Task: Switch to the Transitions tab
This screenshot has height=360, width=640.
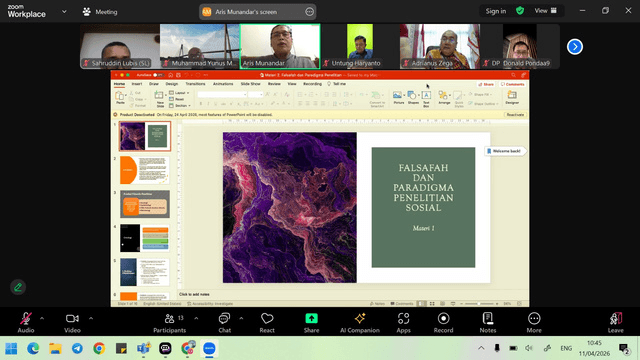Action: click(195, 84)
